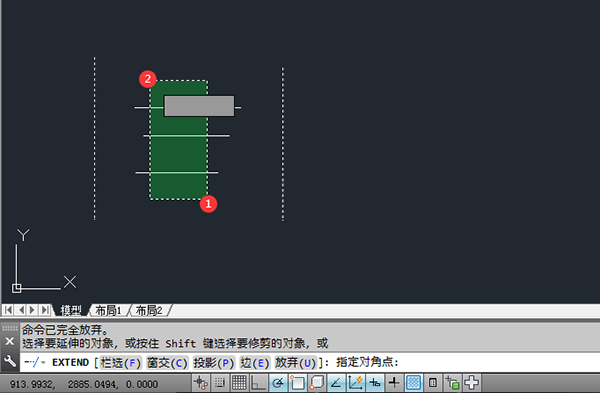
Task: Choose 边(E) command option
Action: click(x=254, y=362)
